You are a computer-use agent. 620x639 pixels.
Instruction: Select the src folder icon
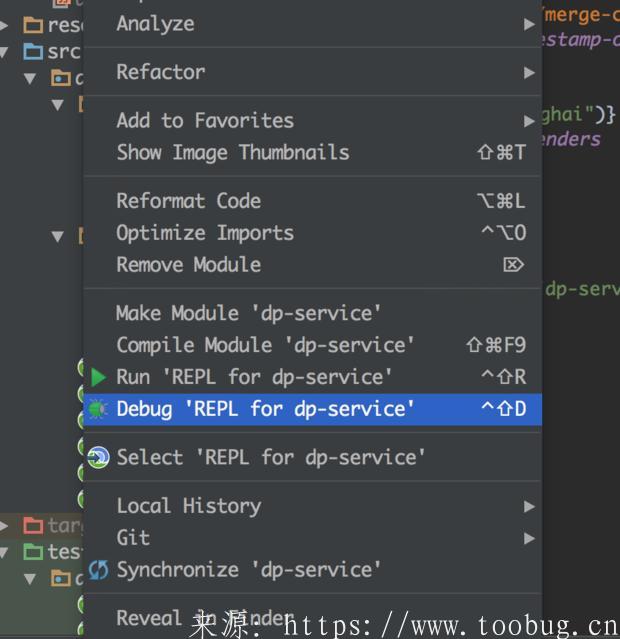tap(33, 52)
